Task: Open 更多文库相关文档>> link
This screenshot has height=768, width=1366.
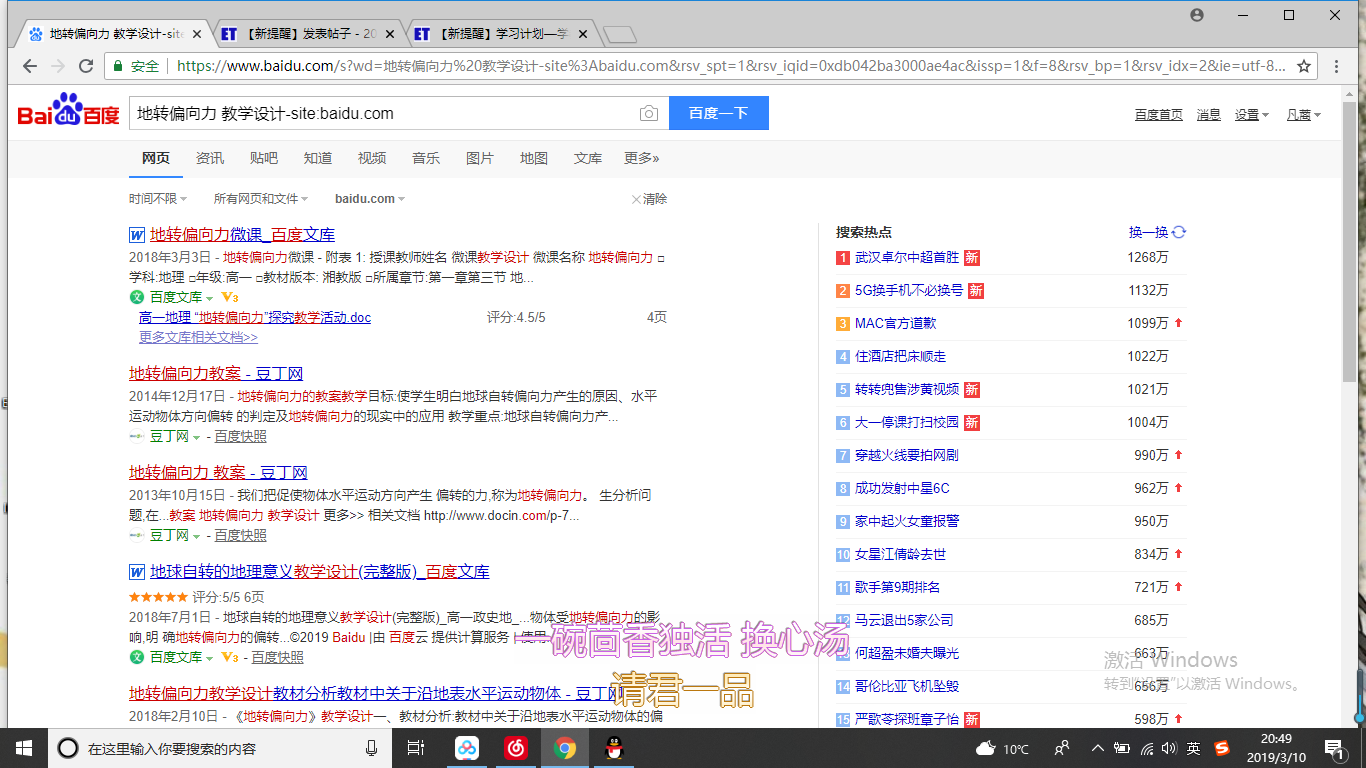Action: pos(198,337)
